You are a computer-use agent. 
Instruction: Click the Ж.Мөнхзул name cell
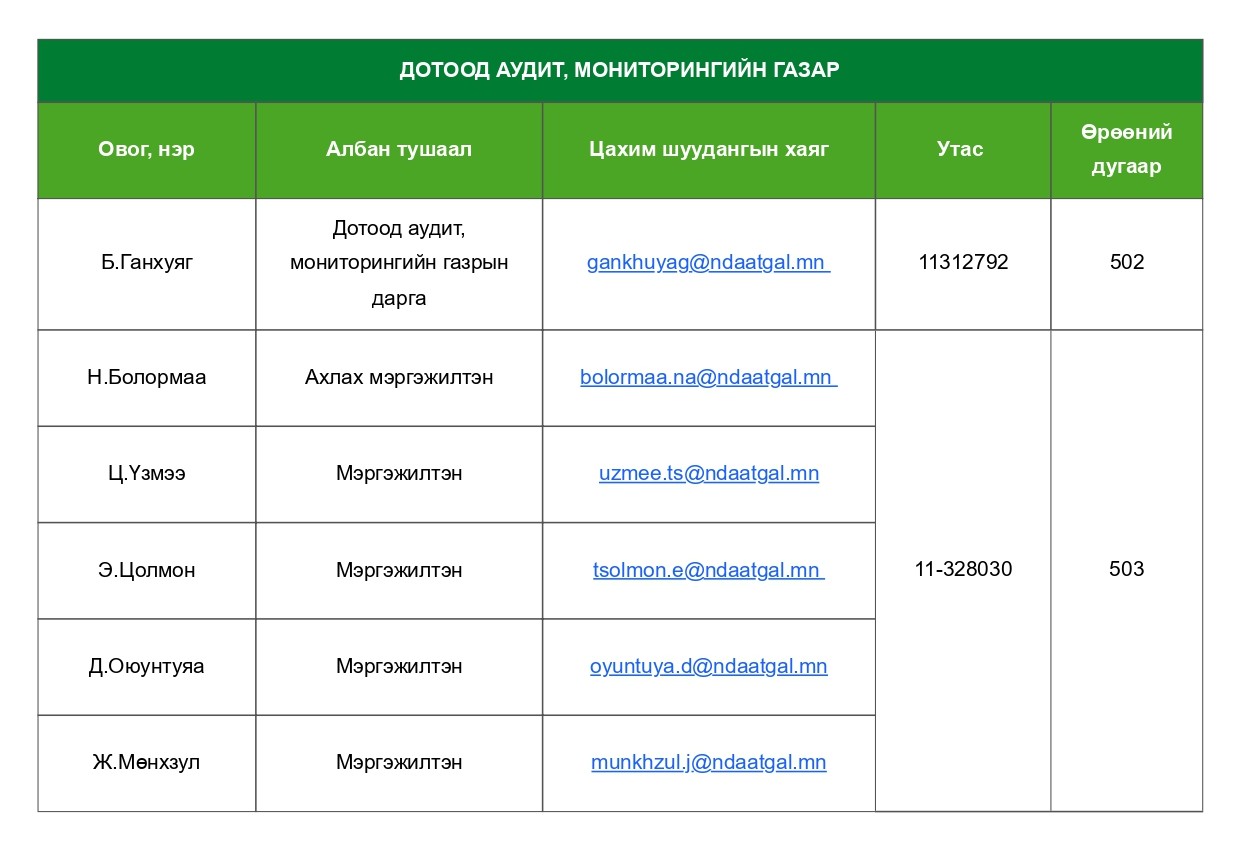(146, 762)
